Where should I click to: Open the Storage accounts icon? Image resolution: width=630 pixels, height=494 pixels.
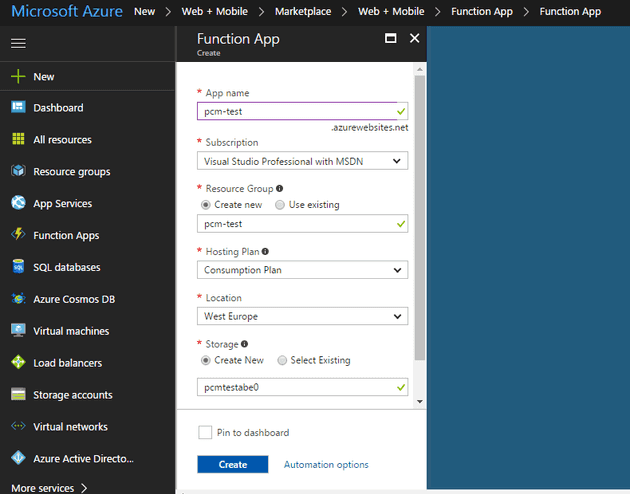[x=18, y=394]
